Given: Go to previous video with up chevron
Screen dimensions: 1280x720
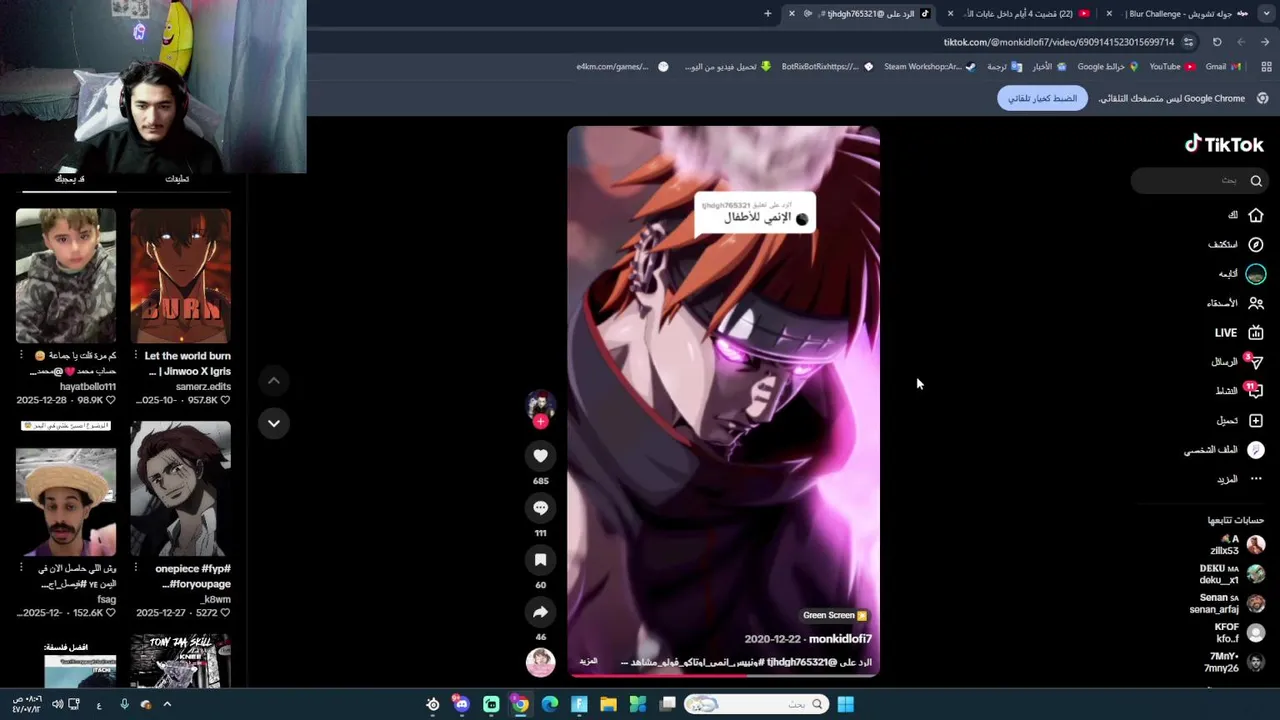Looking at the screenshot, I should point(273,380).
